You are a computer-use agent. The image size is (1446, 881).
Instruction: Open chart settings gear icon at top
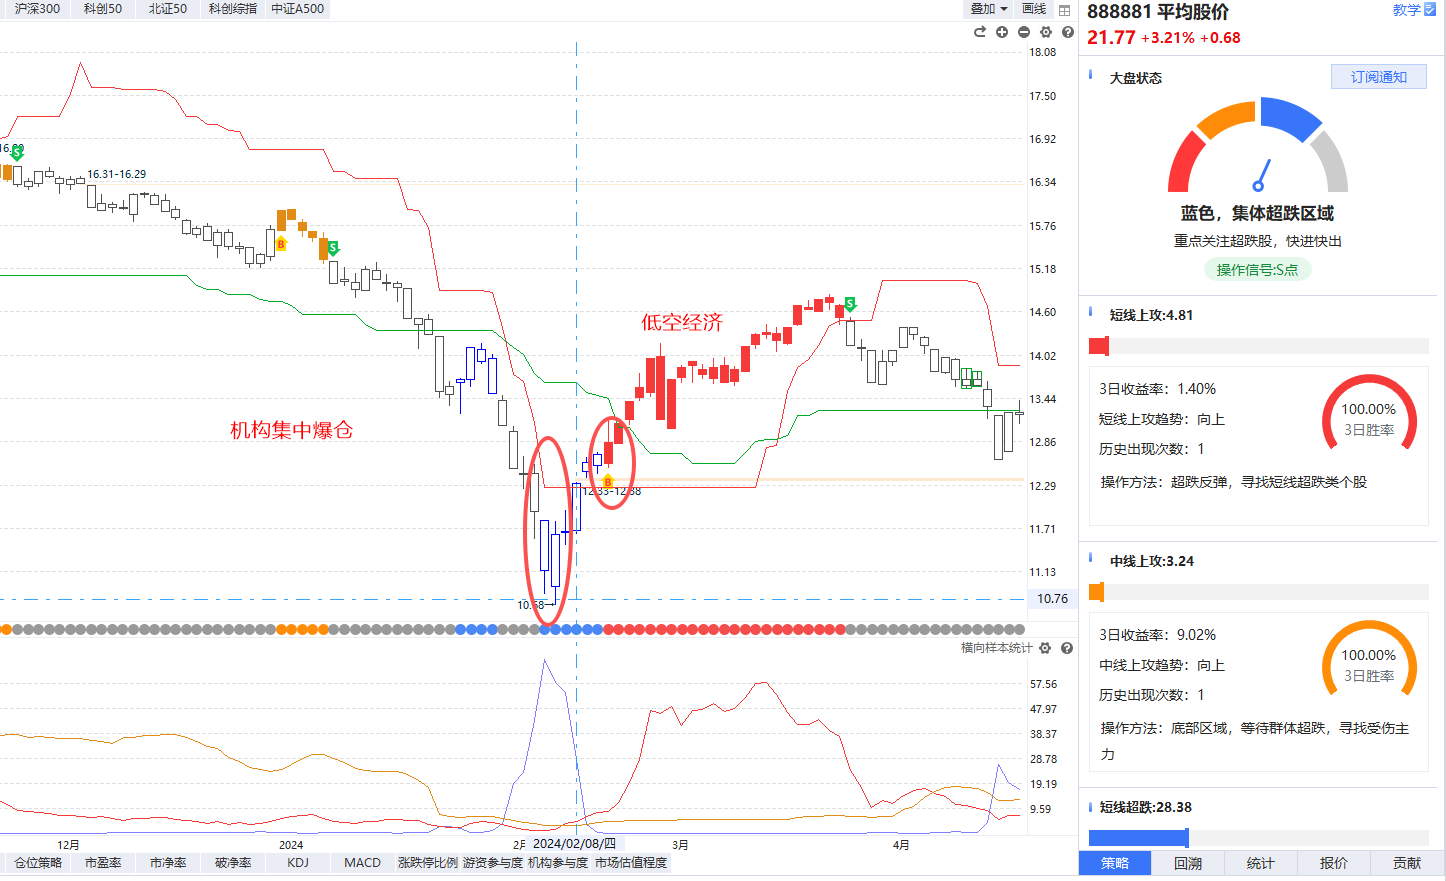tap(1046, 32)
